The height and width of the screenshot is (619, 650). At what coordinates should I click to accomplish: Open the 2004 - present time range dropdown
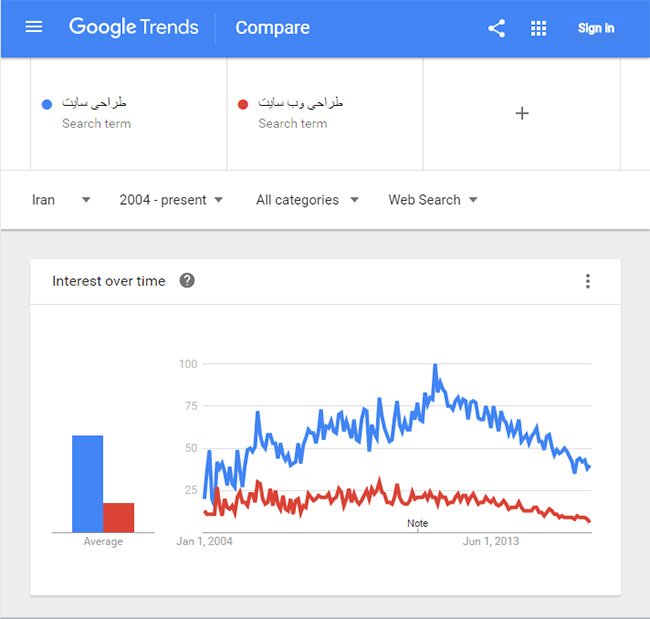tap(171, 200)
